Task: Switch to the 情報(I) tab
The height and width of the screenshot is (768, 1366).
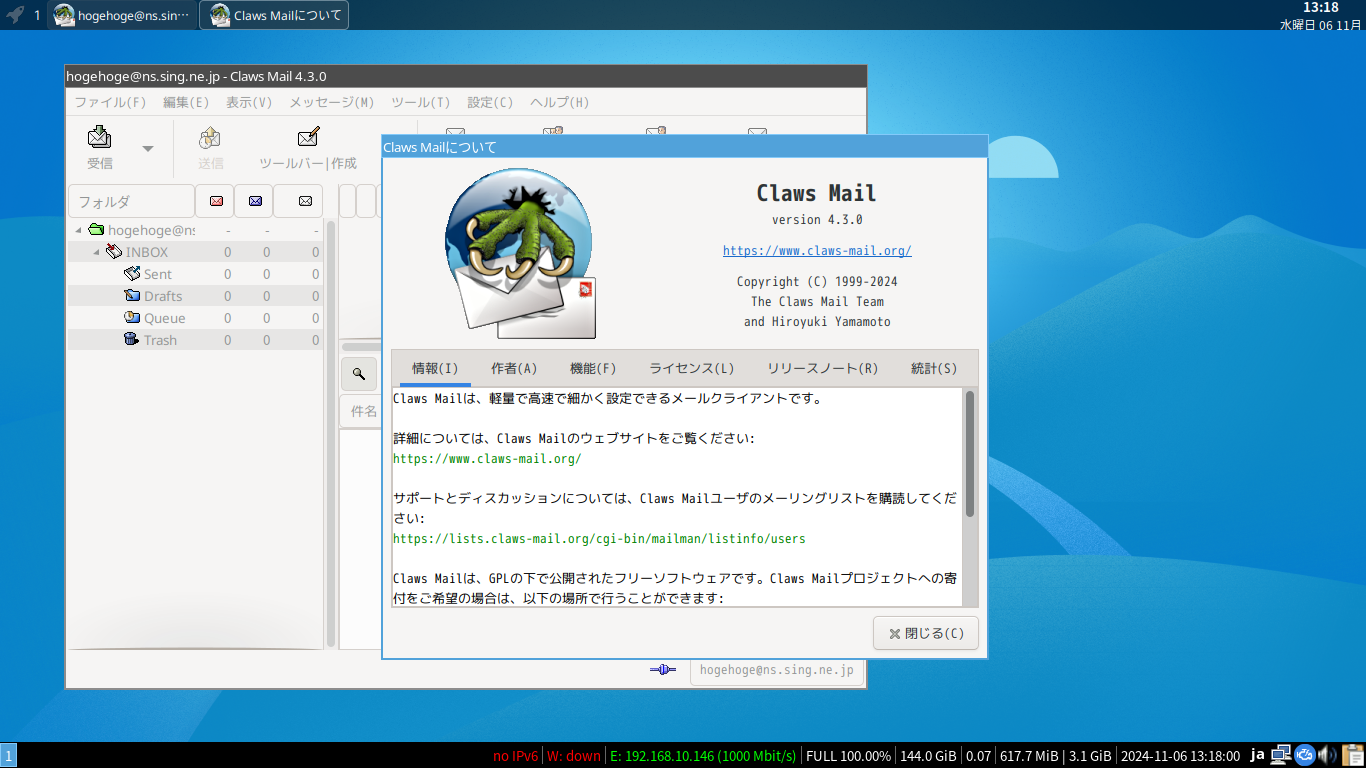Action: tap(435, 368)
